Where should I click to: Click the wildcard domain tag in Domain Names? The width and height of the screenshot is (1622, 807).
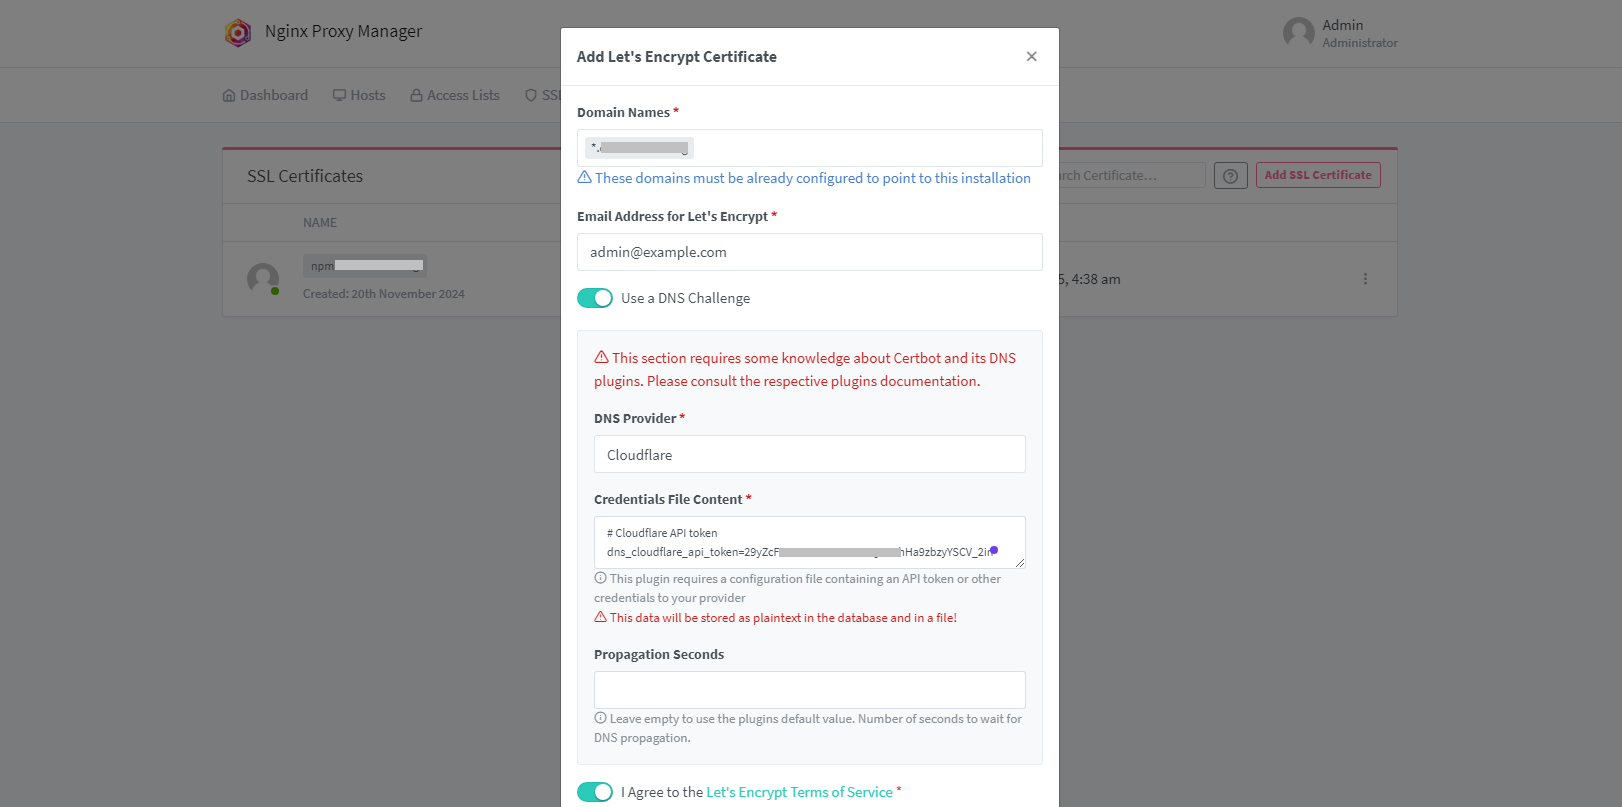point(640,148)
